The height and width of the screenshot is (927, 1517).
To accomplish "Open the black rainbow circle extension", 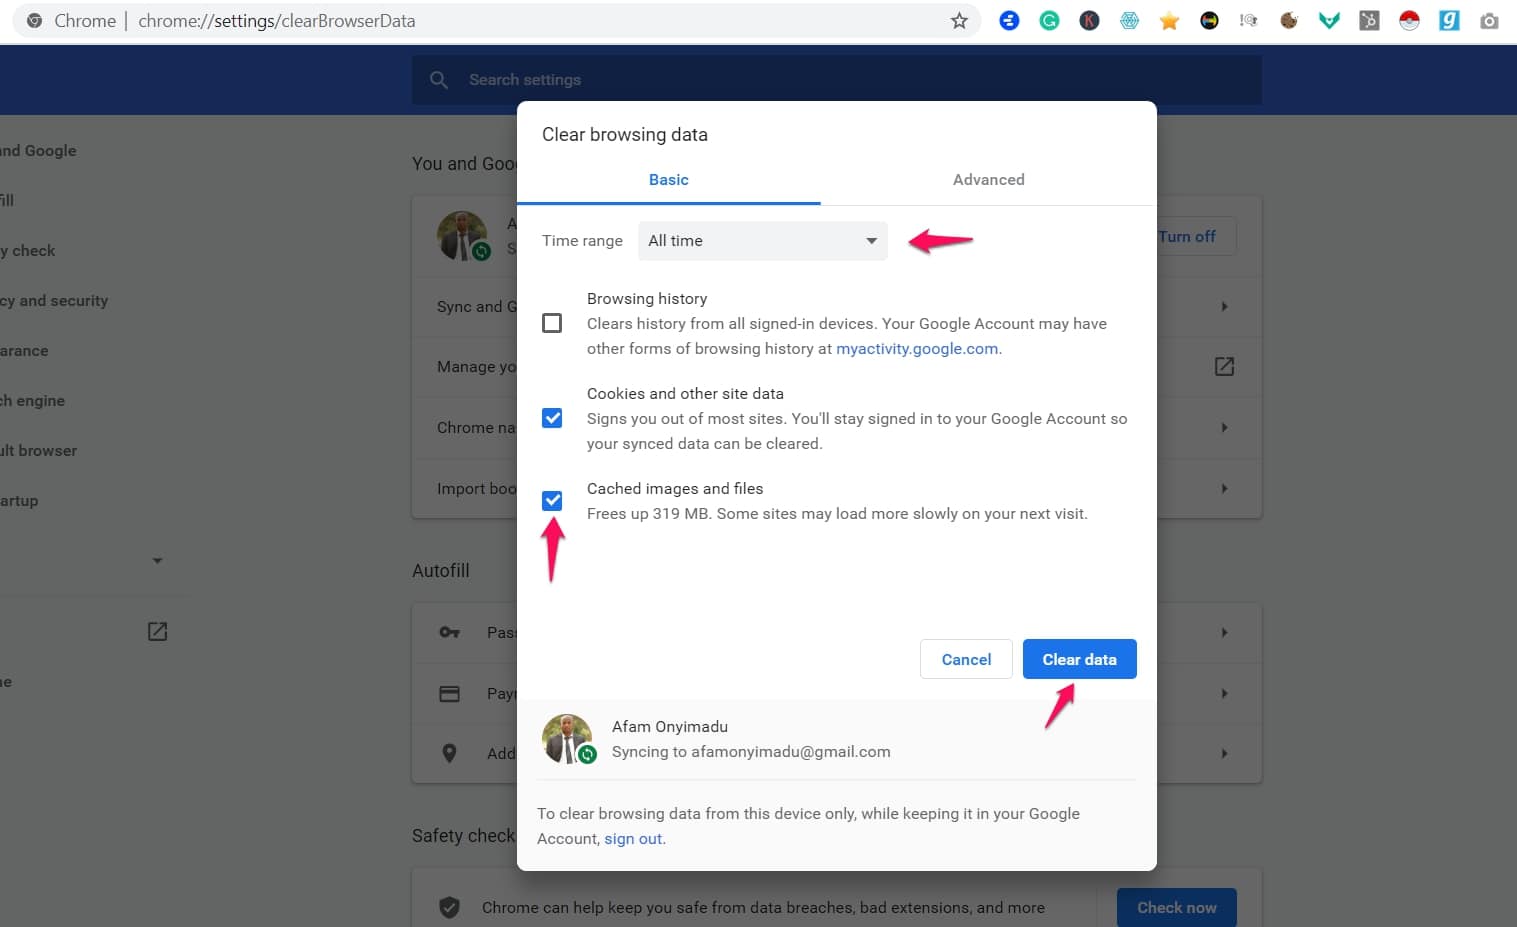I will click(1209, 21).
